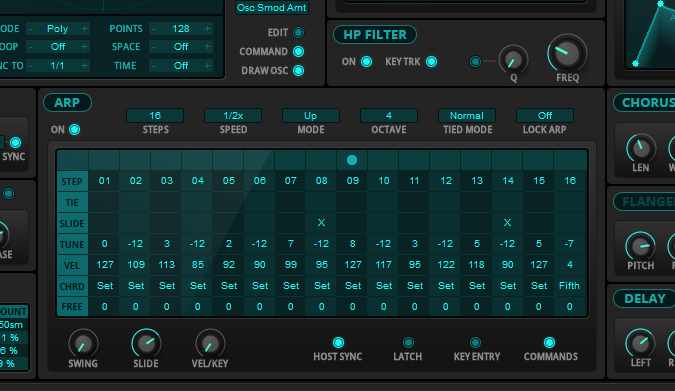Click the TUNE row label

(x=72, y=245)
